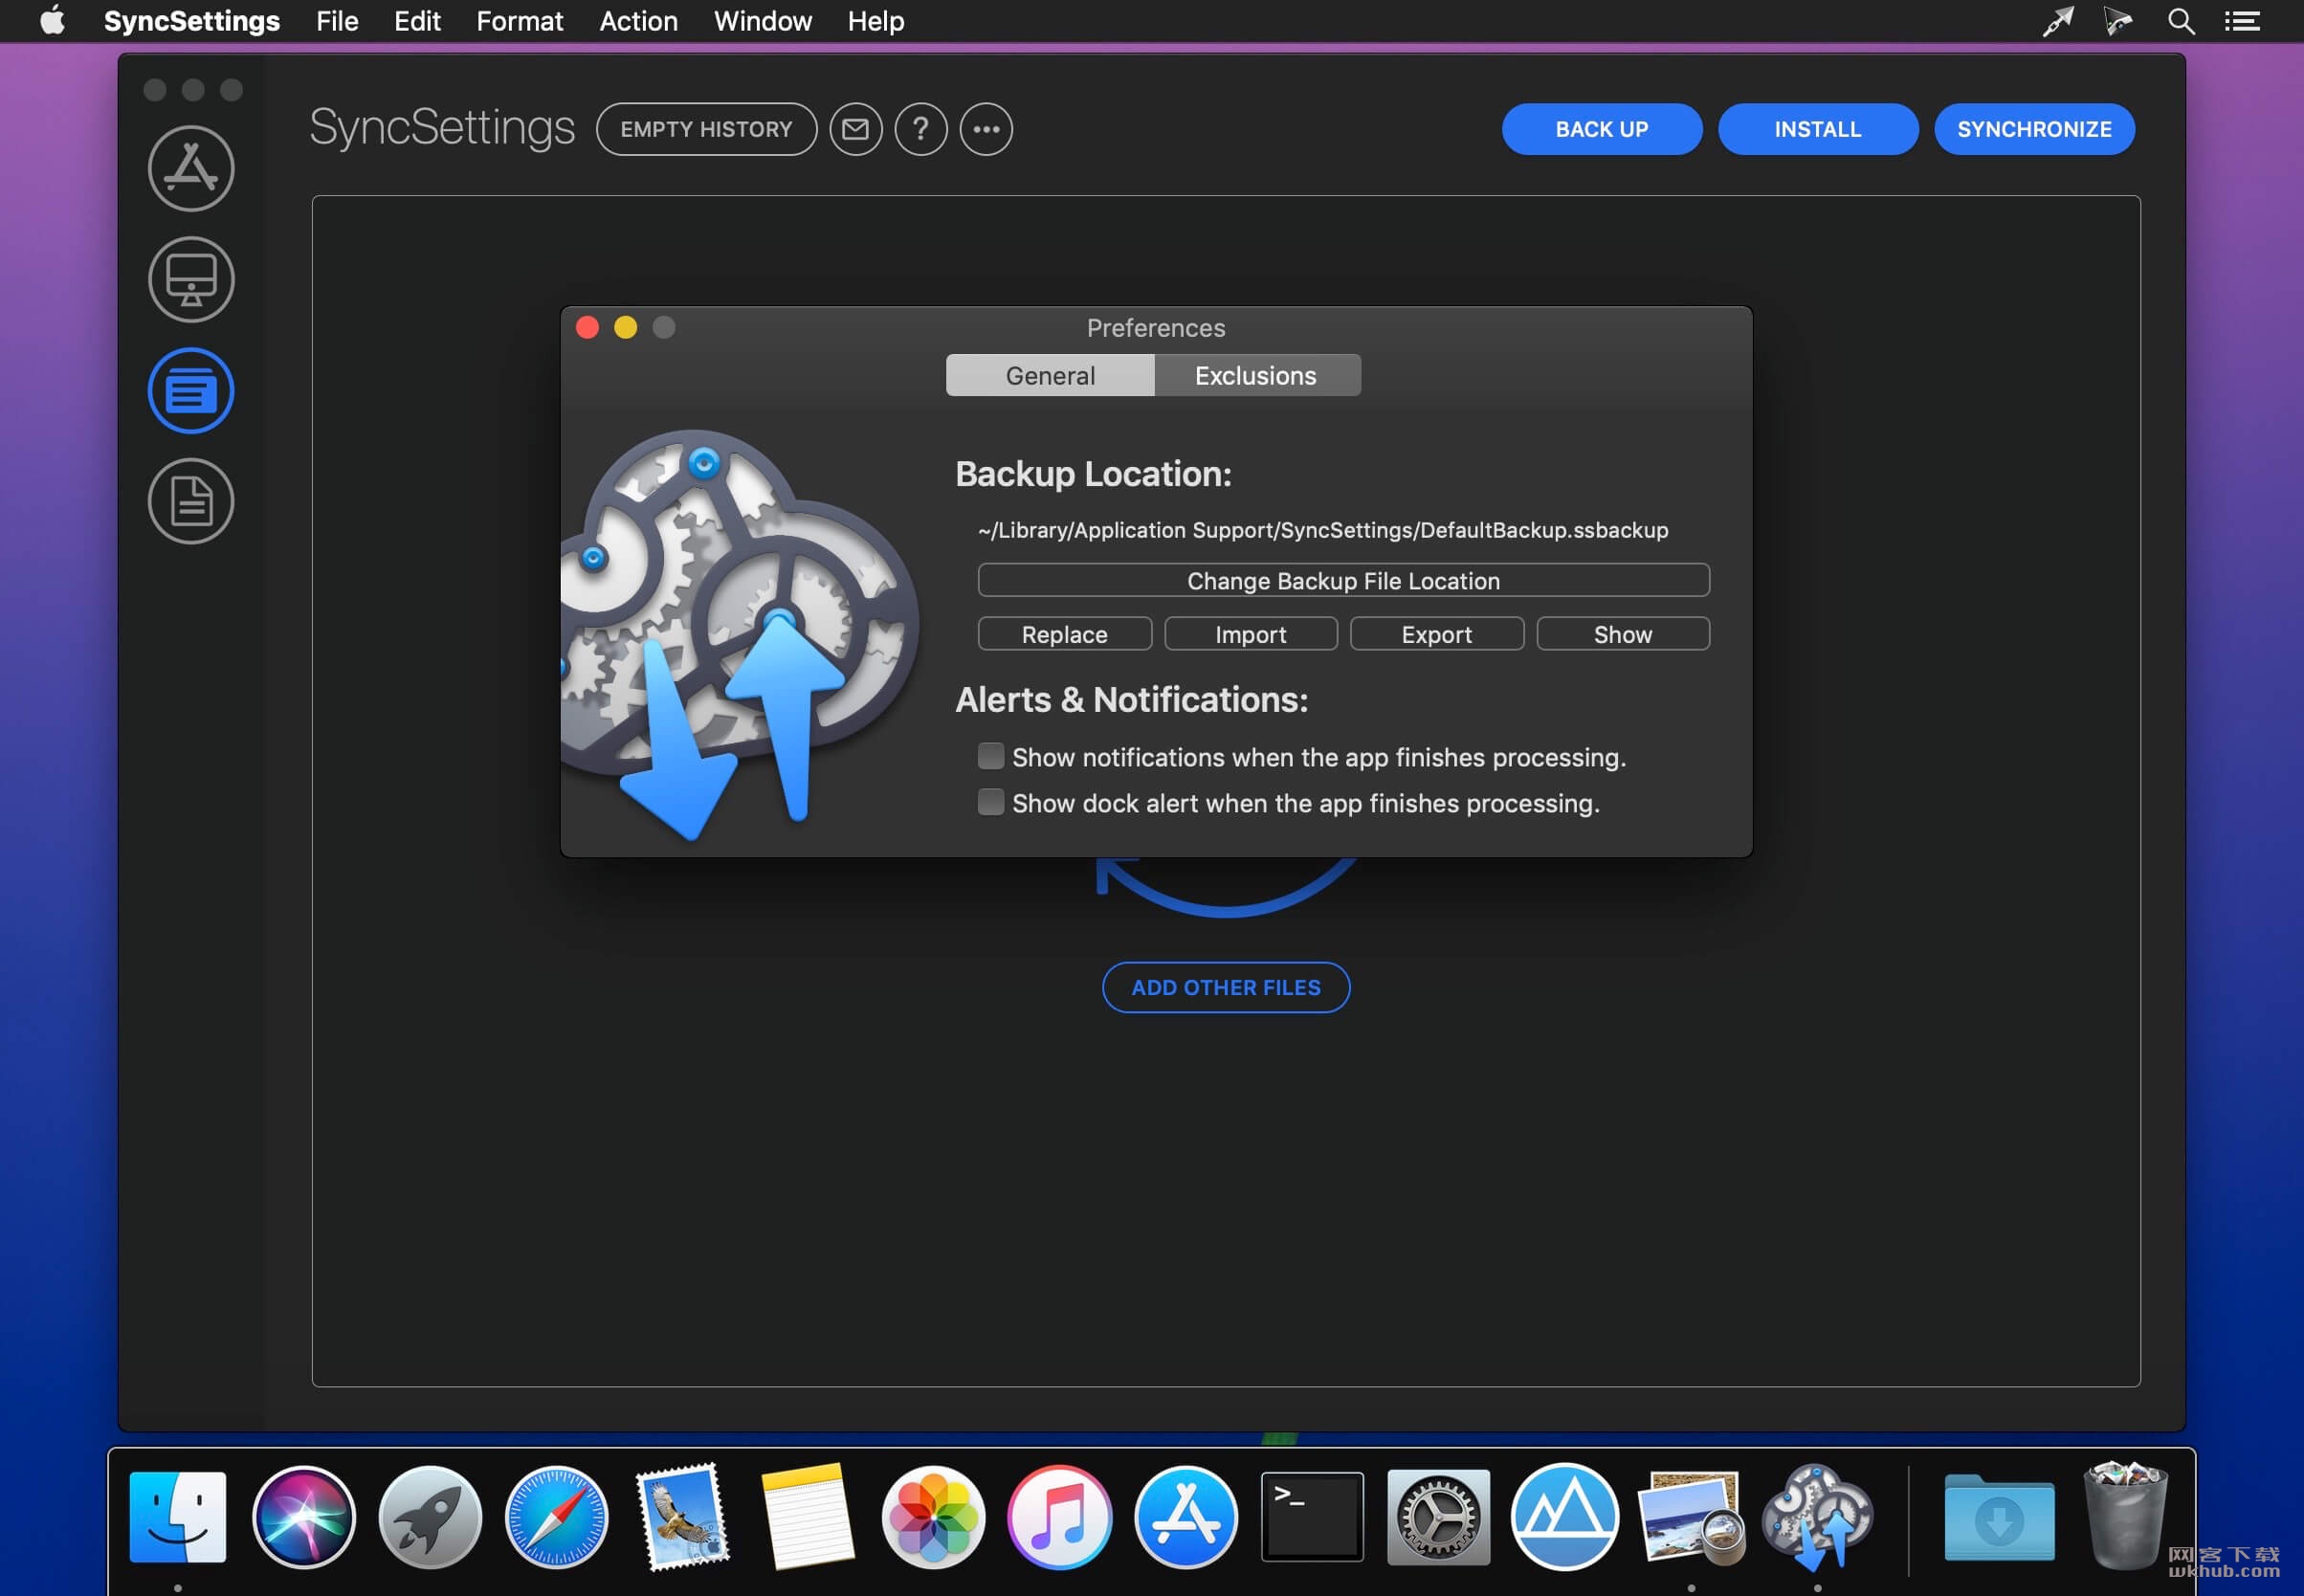The image size is (2304, 1596).
Task: Open the Window menu
Action: click(x=762, y=21)
